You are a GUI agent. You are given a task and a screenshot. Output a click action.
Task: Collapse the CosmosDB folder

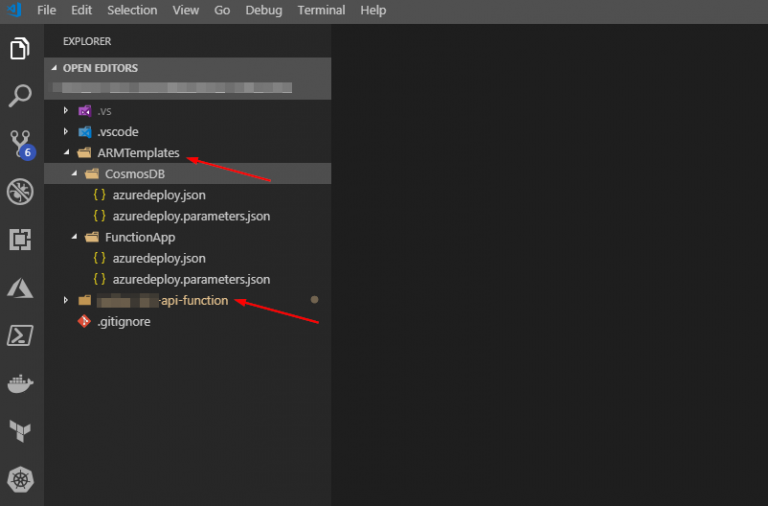134,174
